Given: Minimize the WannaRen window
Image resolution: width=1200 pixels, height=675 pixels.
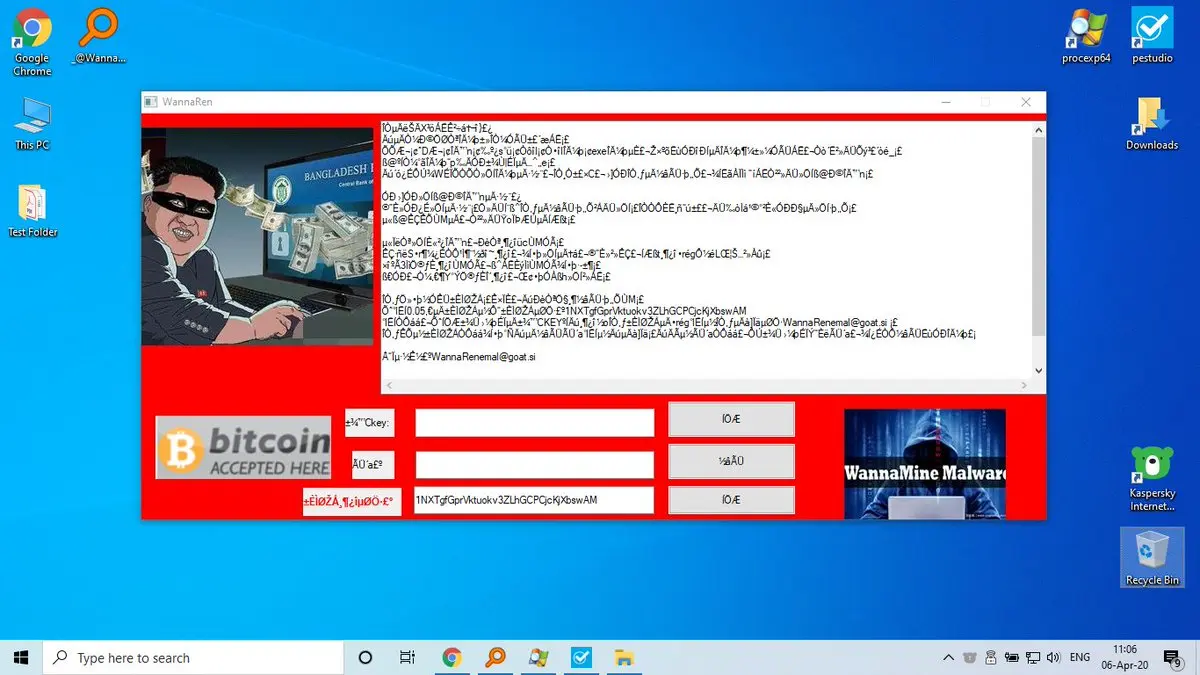Looking at the screenshot, I should tap(944, 102).
